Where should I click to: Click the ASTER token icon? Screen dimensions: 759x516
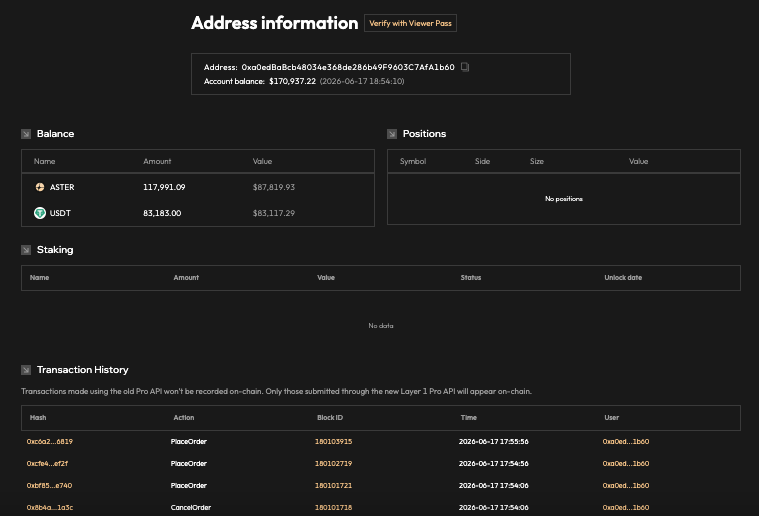click(40, 187)
